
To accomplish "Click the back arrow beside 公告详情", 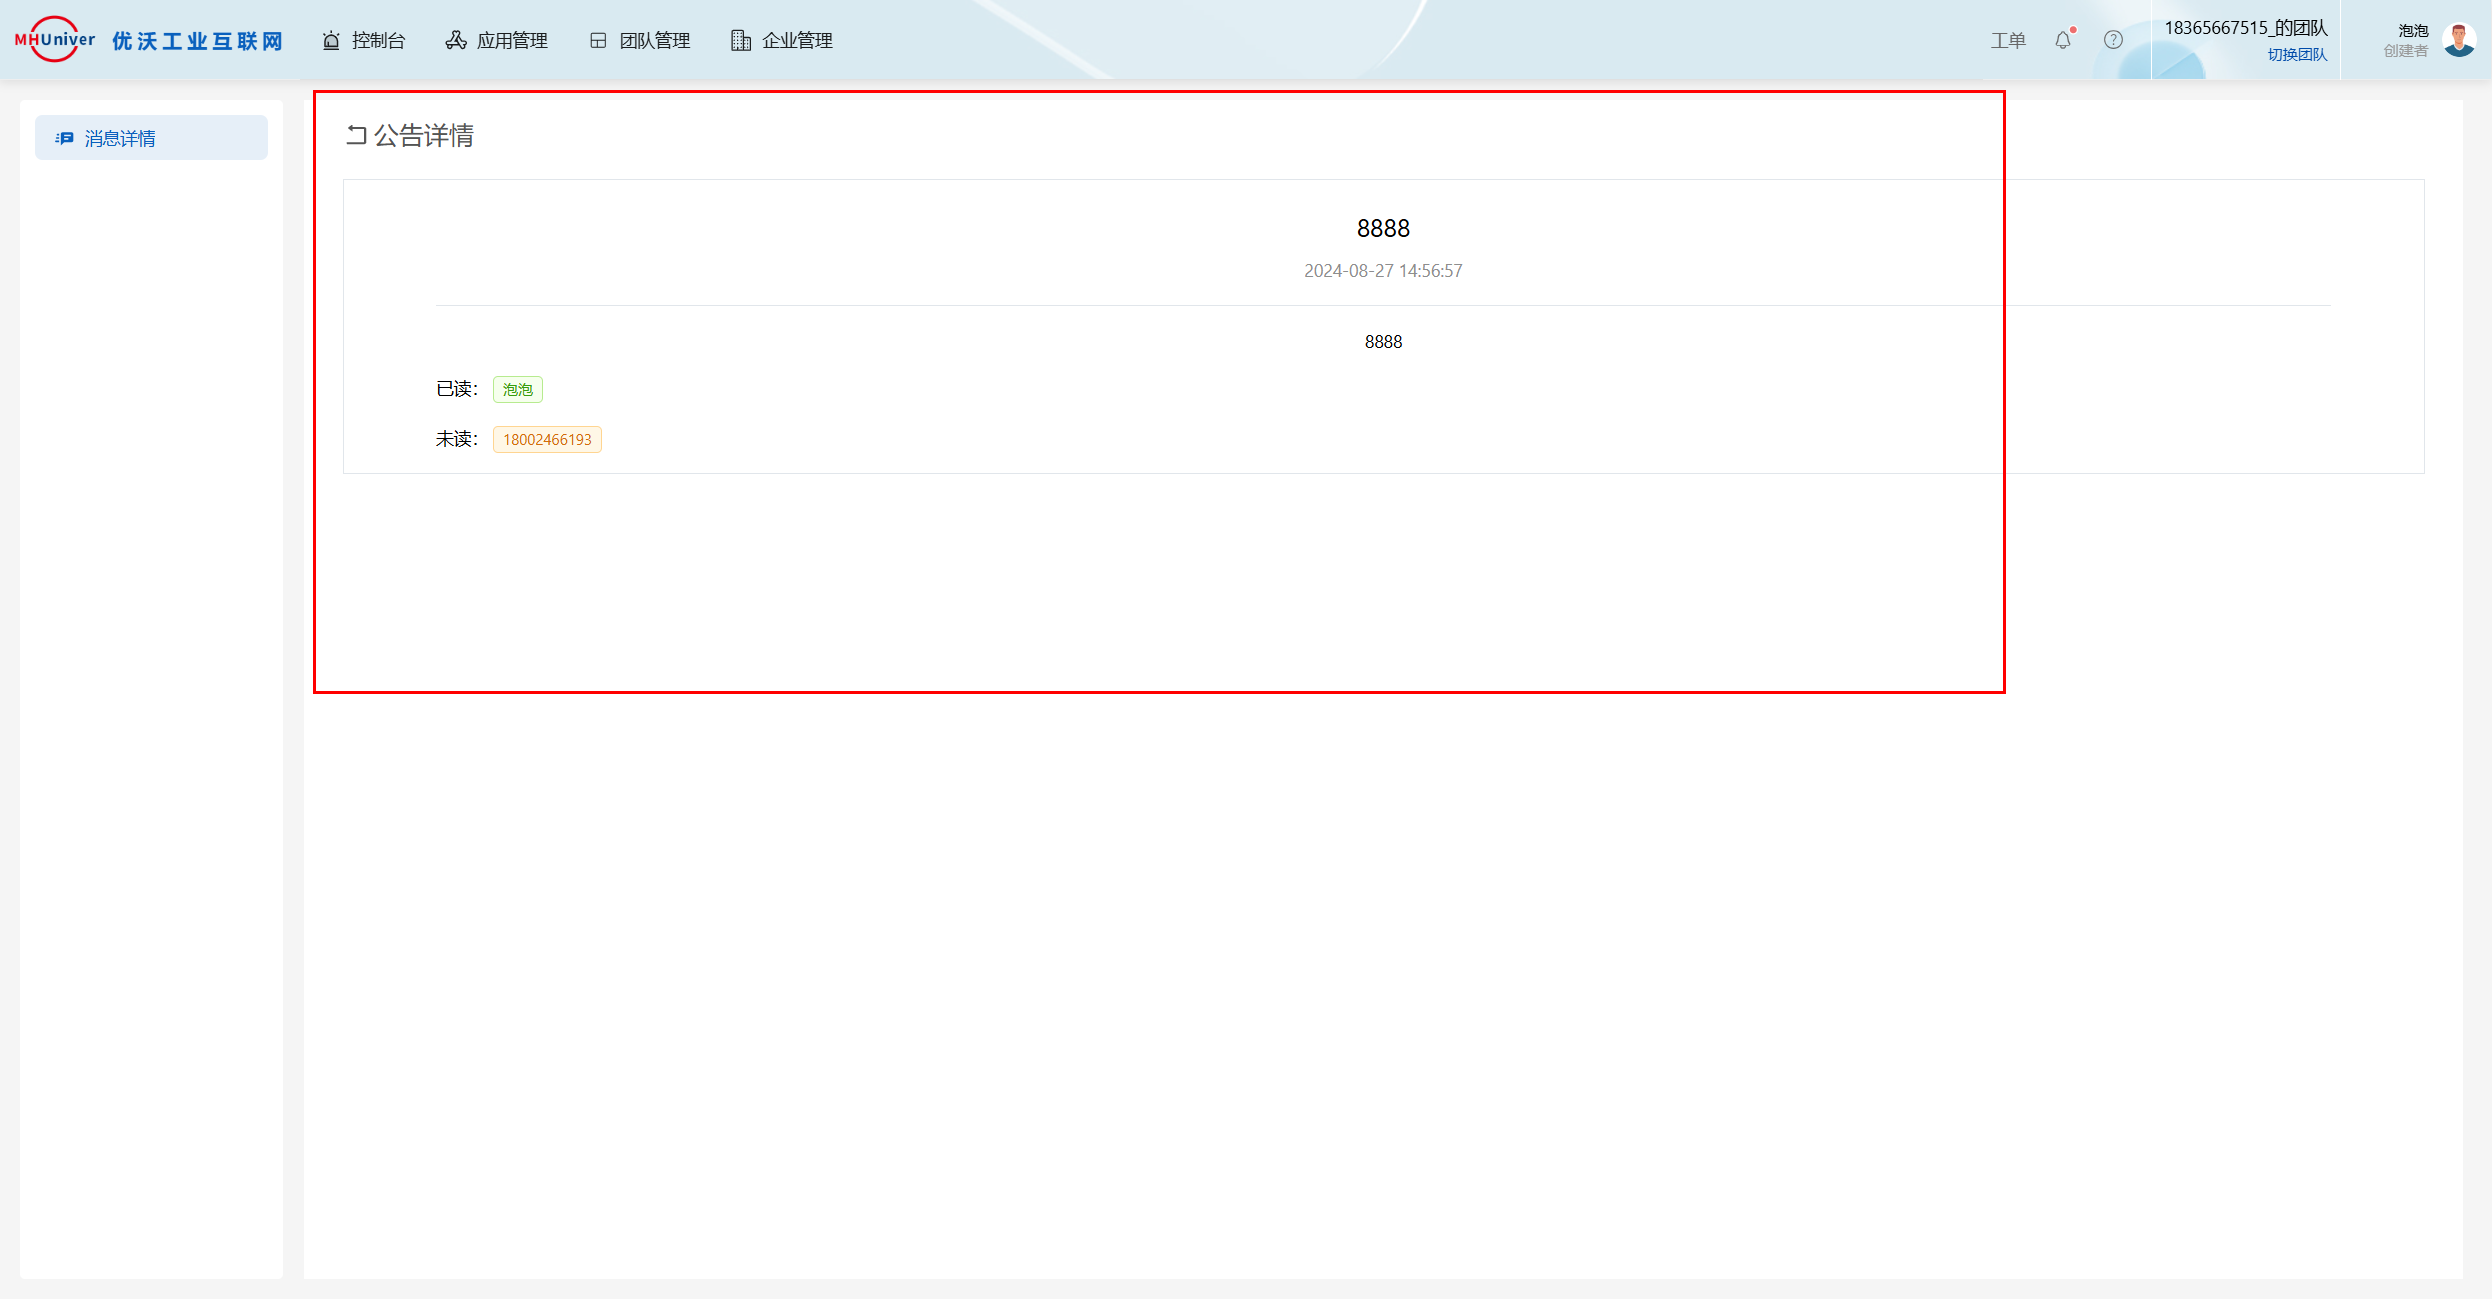I will click(356, 135).
